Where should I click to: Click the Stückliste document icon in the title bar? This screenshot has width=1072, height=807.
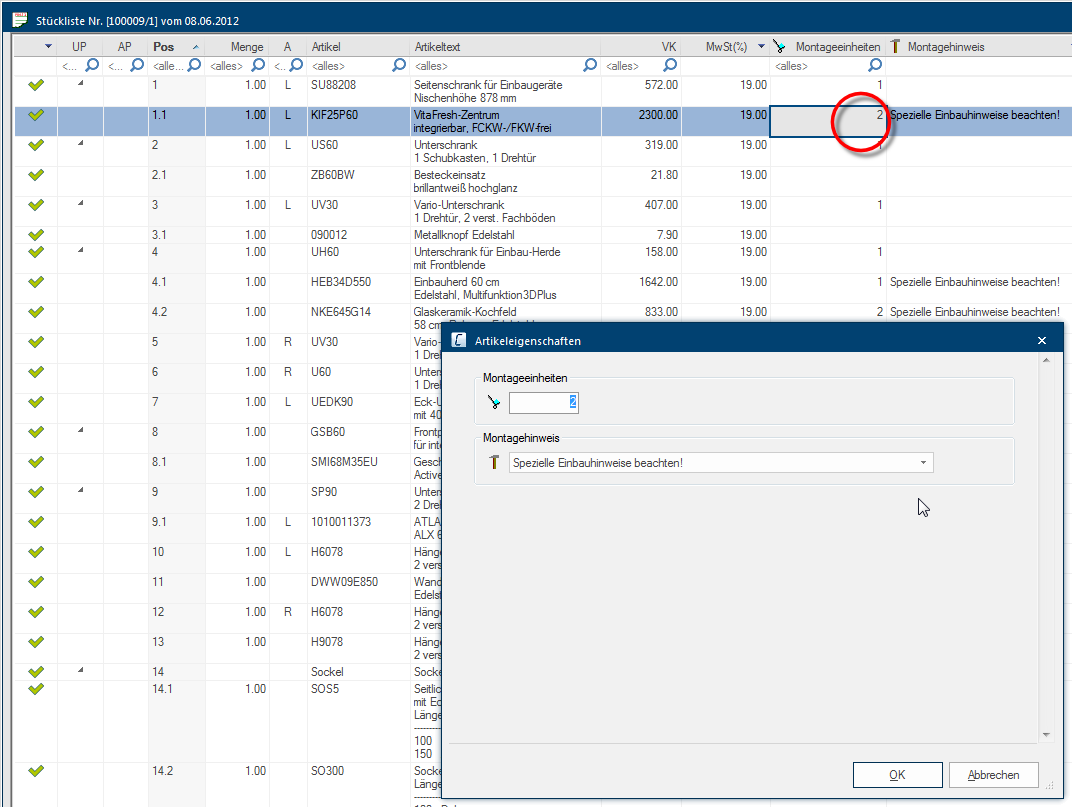19,19
